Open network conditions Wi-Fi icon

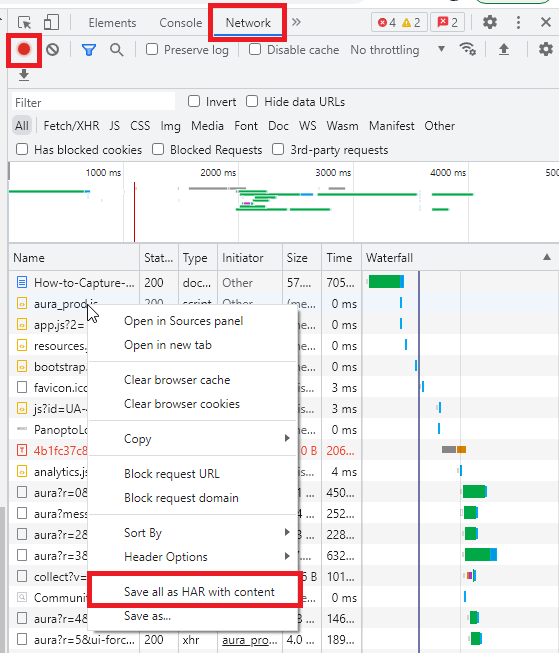(468, 50)
